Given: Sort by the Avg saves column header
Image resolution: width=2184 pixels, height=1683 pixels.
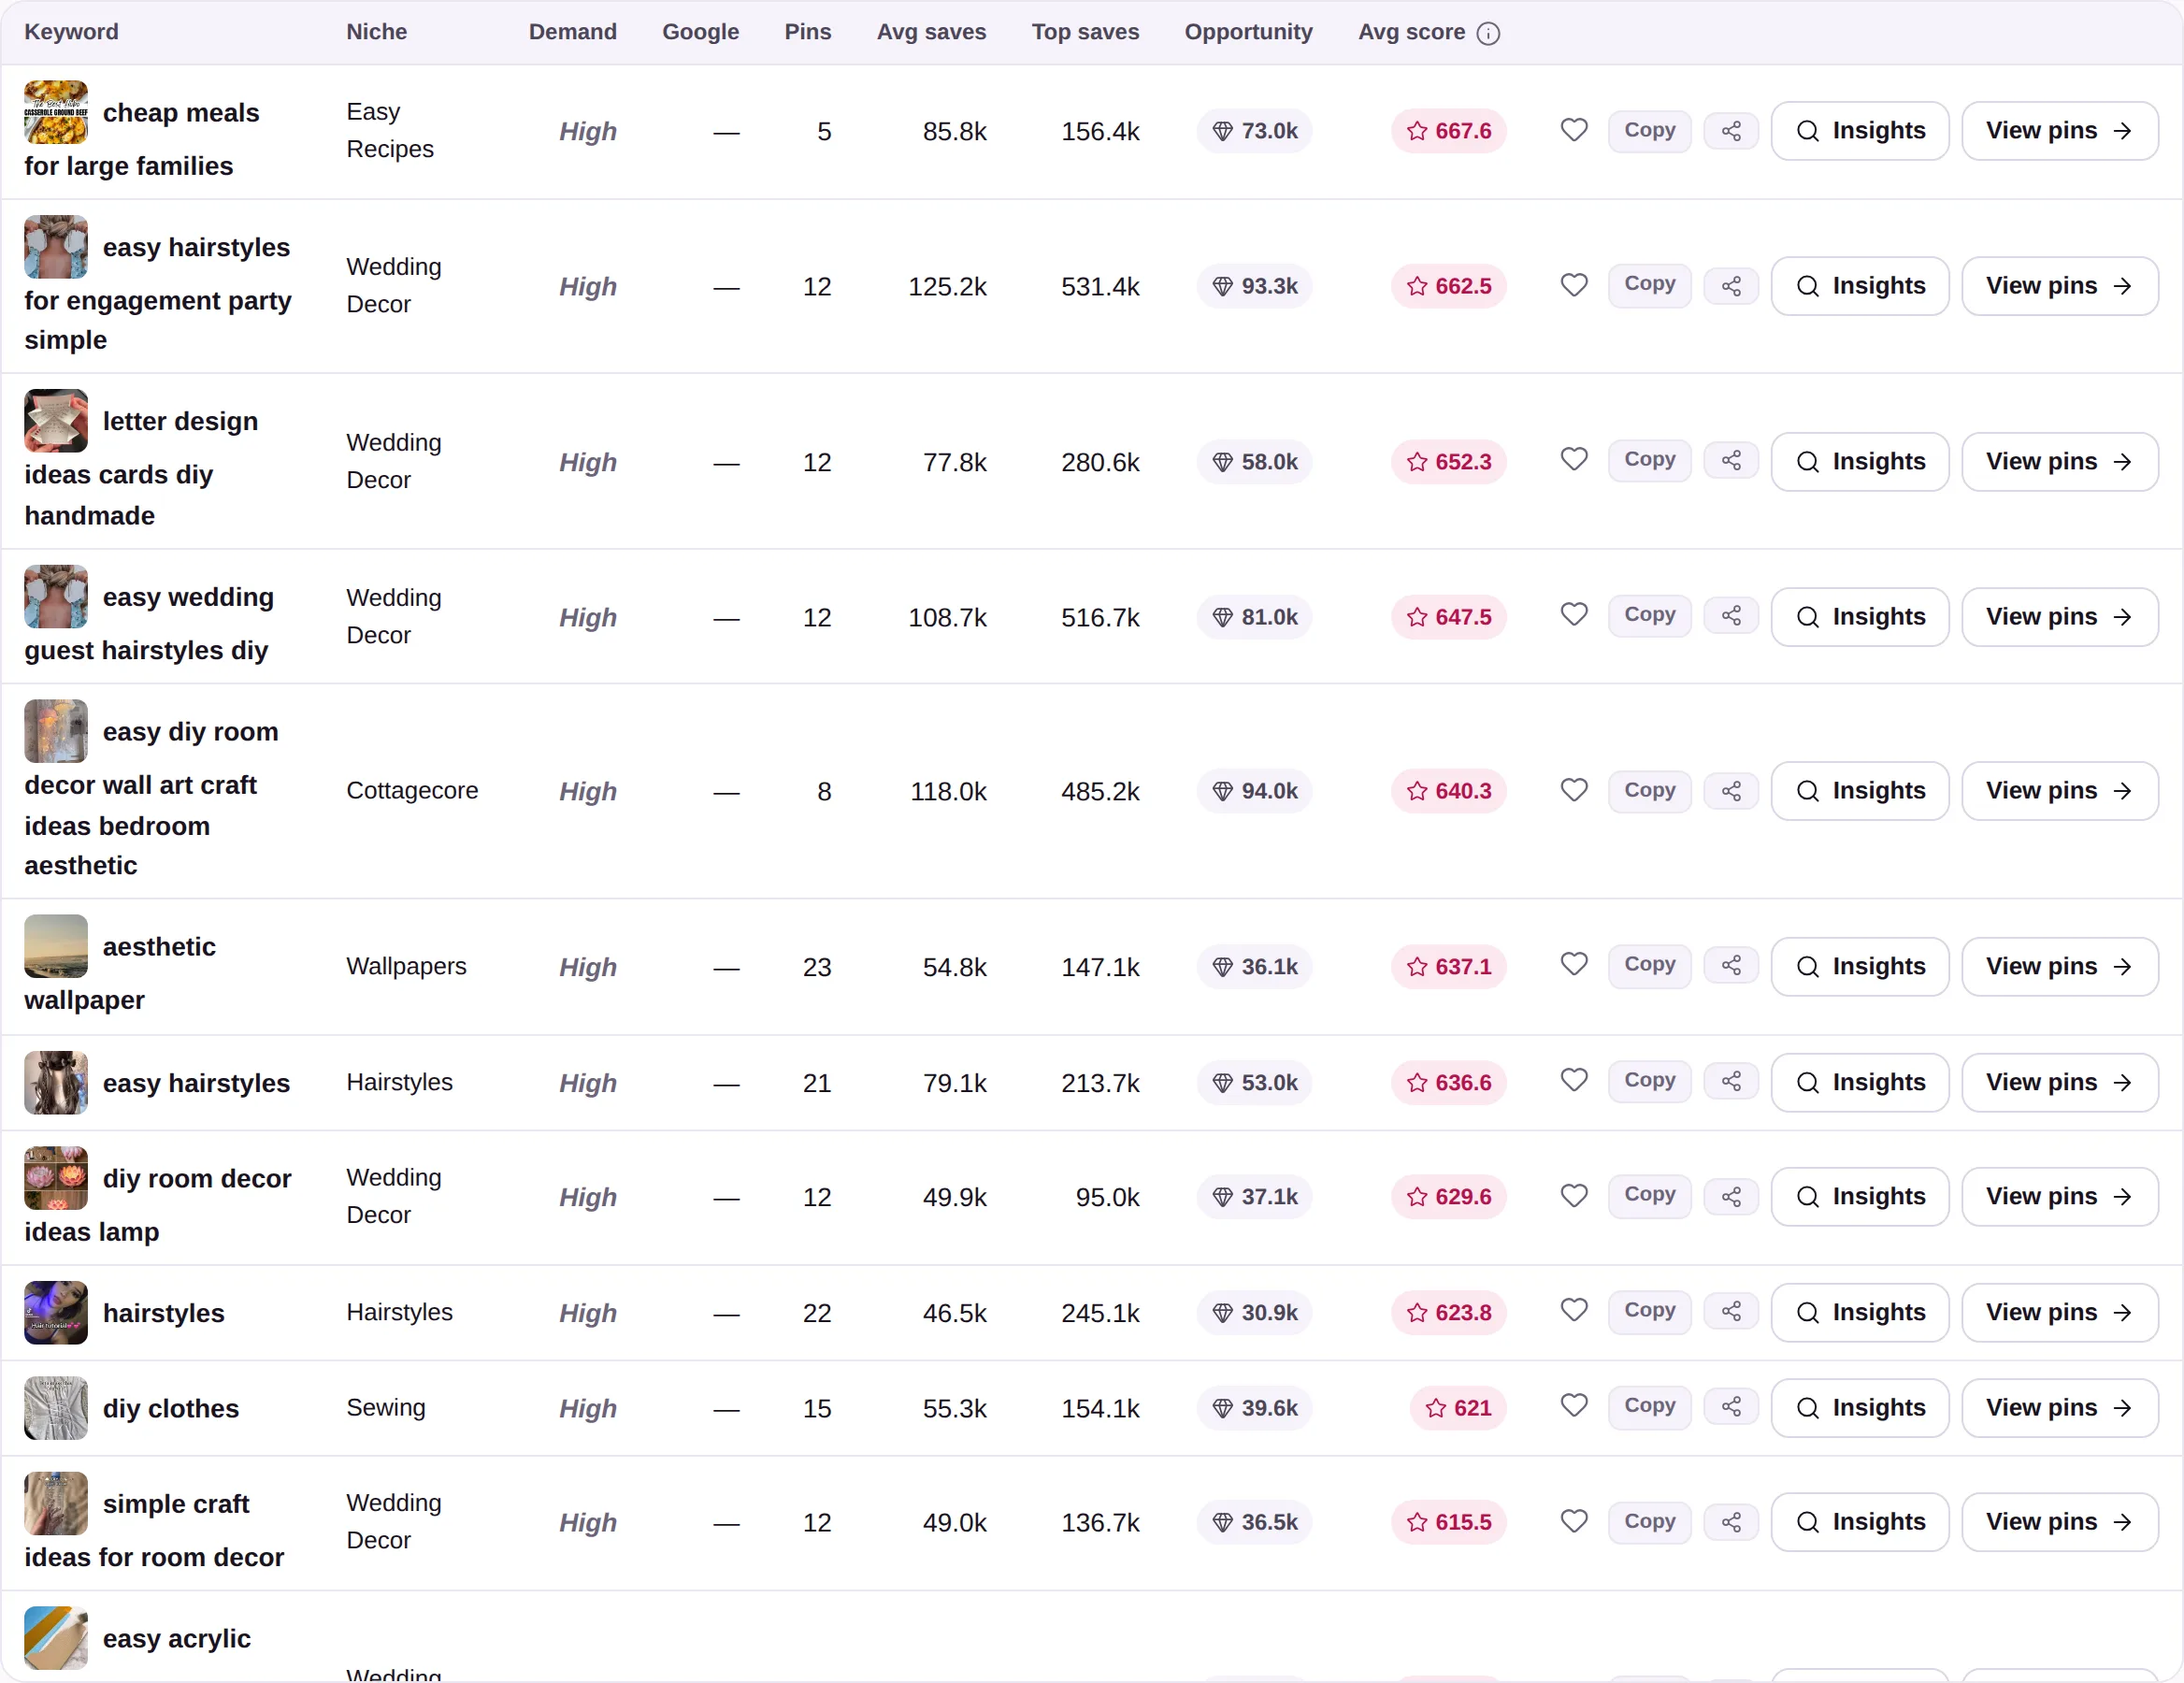Looking at the screenshot, I should pos(931,32).
